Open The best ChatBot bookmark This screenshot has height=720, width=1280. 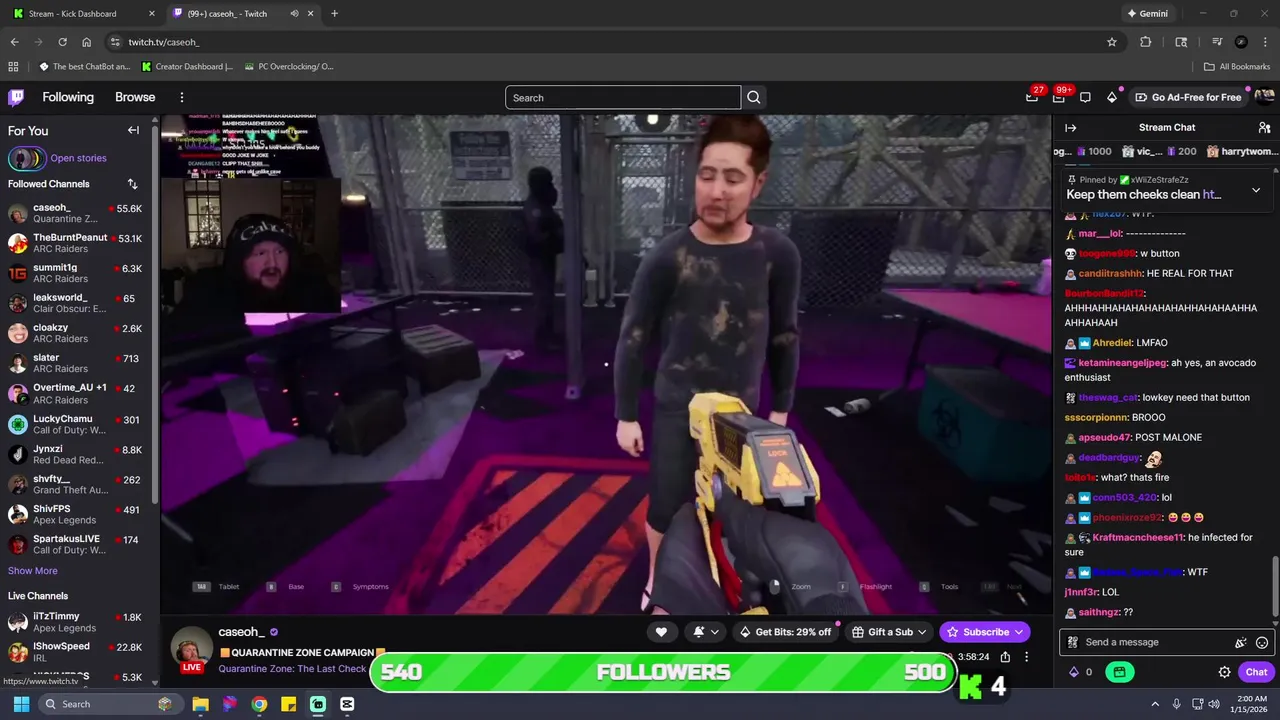pyautogui.click(x=85, y=67)
